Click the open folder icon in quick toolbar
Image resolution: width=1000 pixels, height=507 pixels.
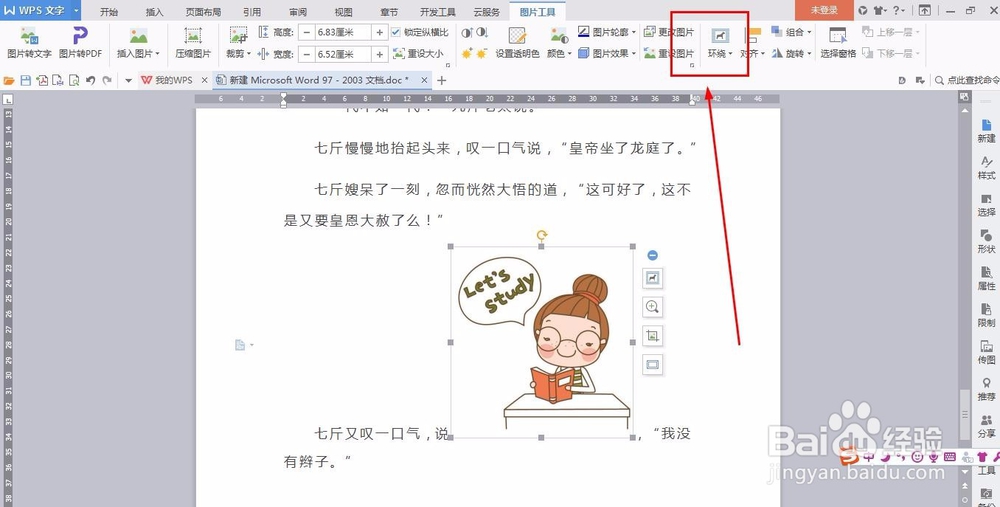(9, 80)
